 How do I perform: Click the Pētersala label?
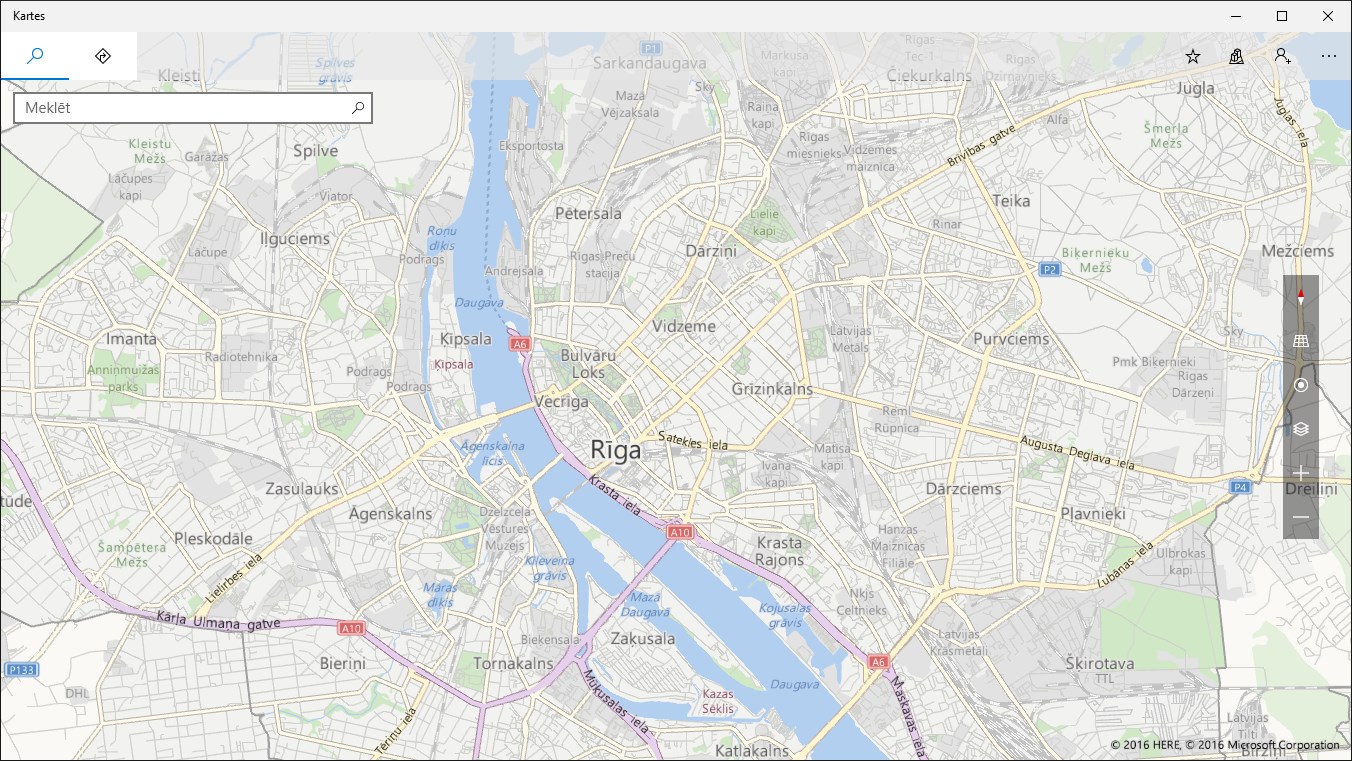point(589,213)
